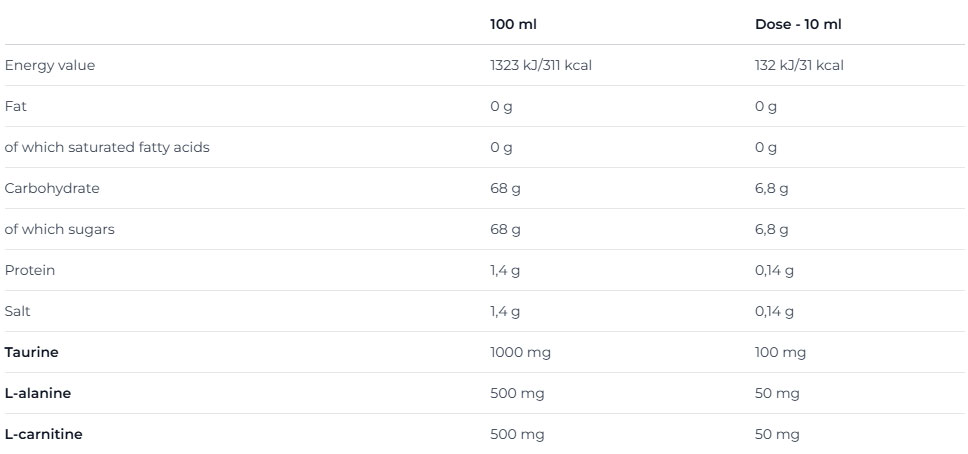Click 'of which sugars' row label
The width and height of the screenshot is (968, 454).
(60, 230)
